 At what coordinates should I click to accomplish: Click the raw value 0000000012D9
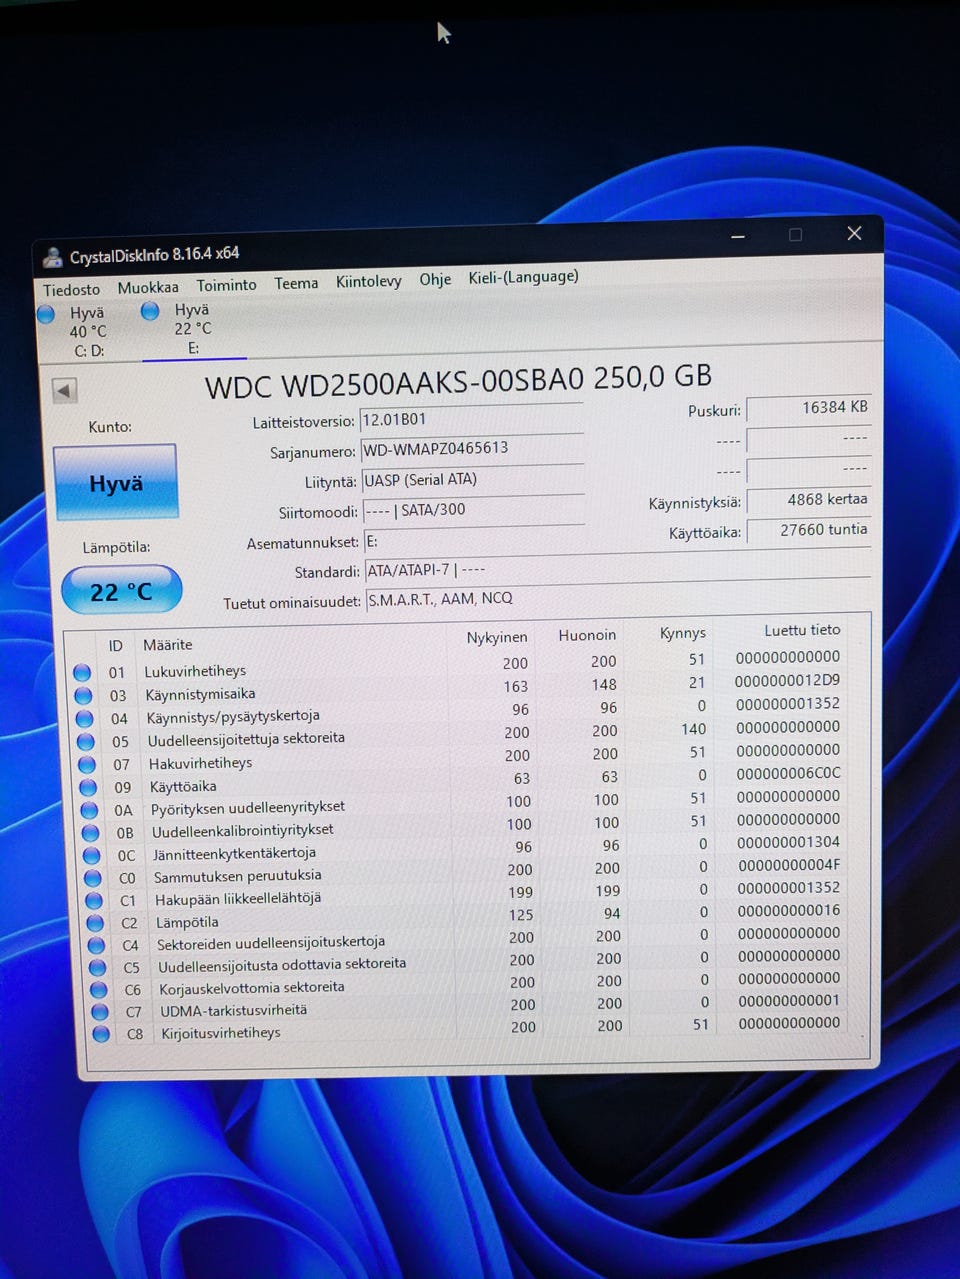[787, 680]
